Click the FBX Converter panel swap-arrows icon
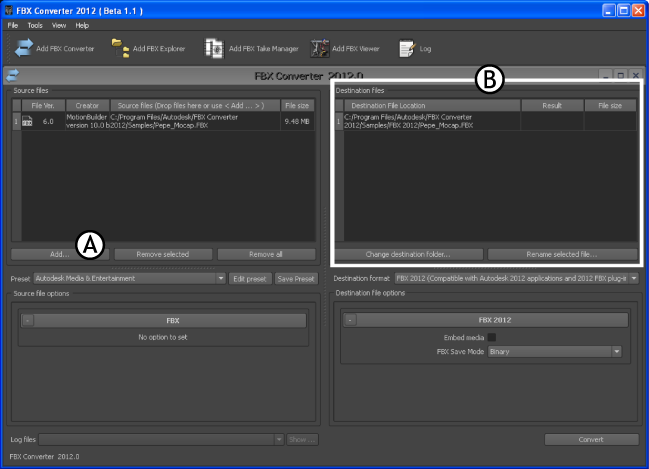Screen dimensions: 649x469 tap(13, 75)
